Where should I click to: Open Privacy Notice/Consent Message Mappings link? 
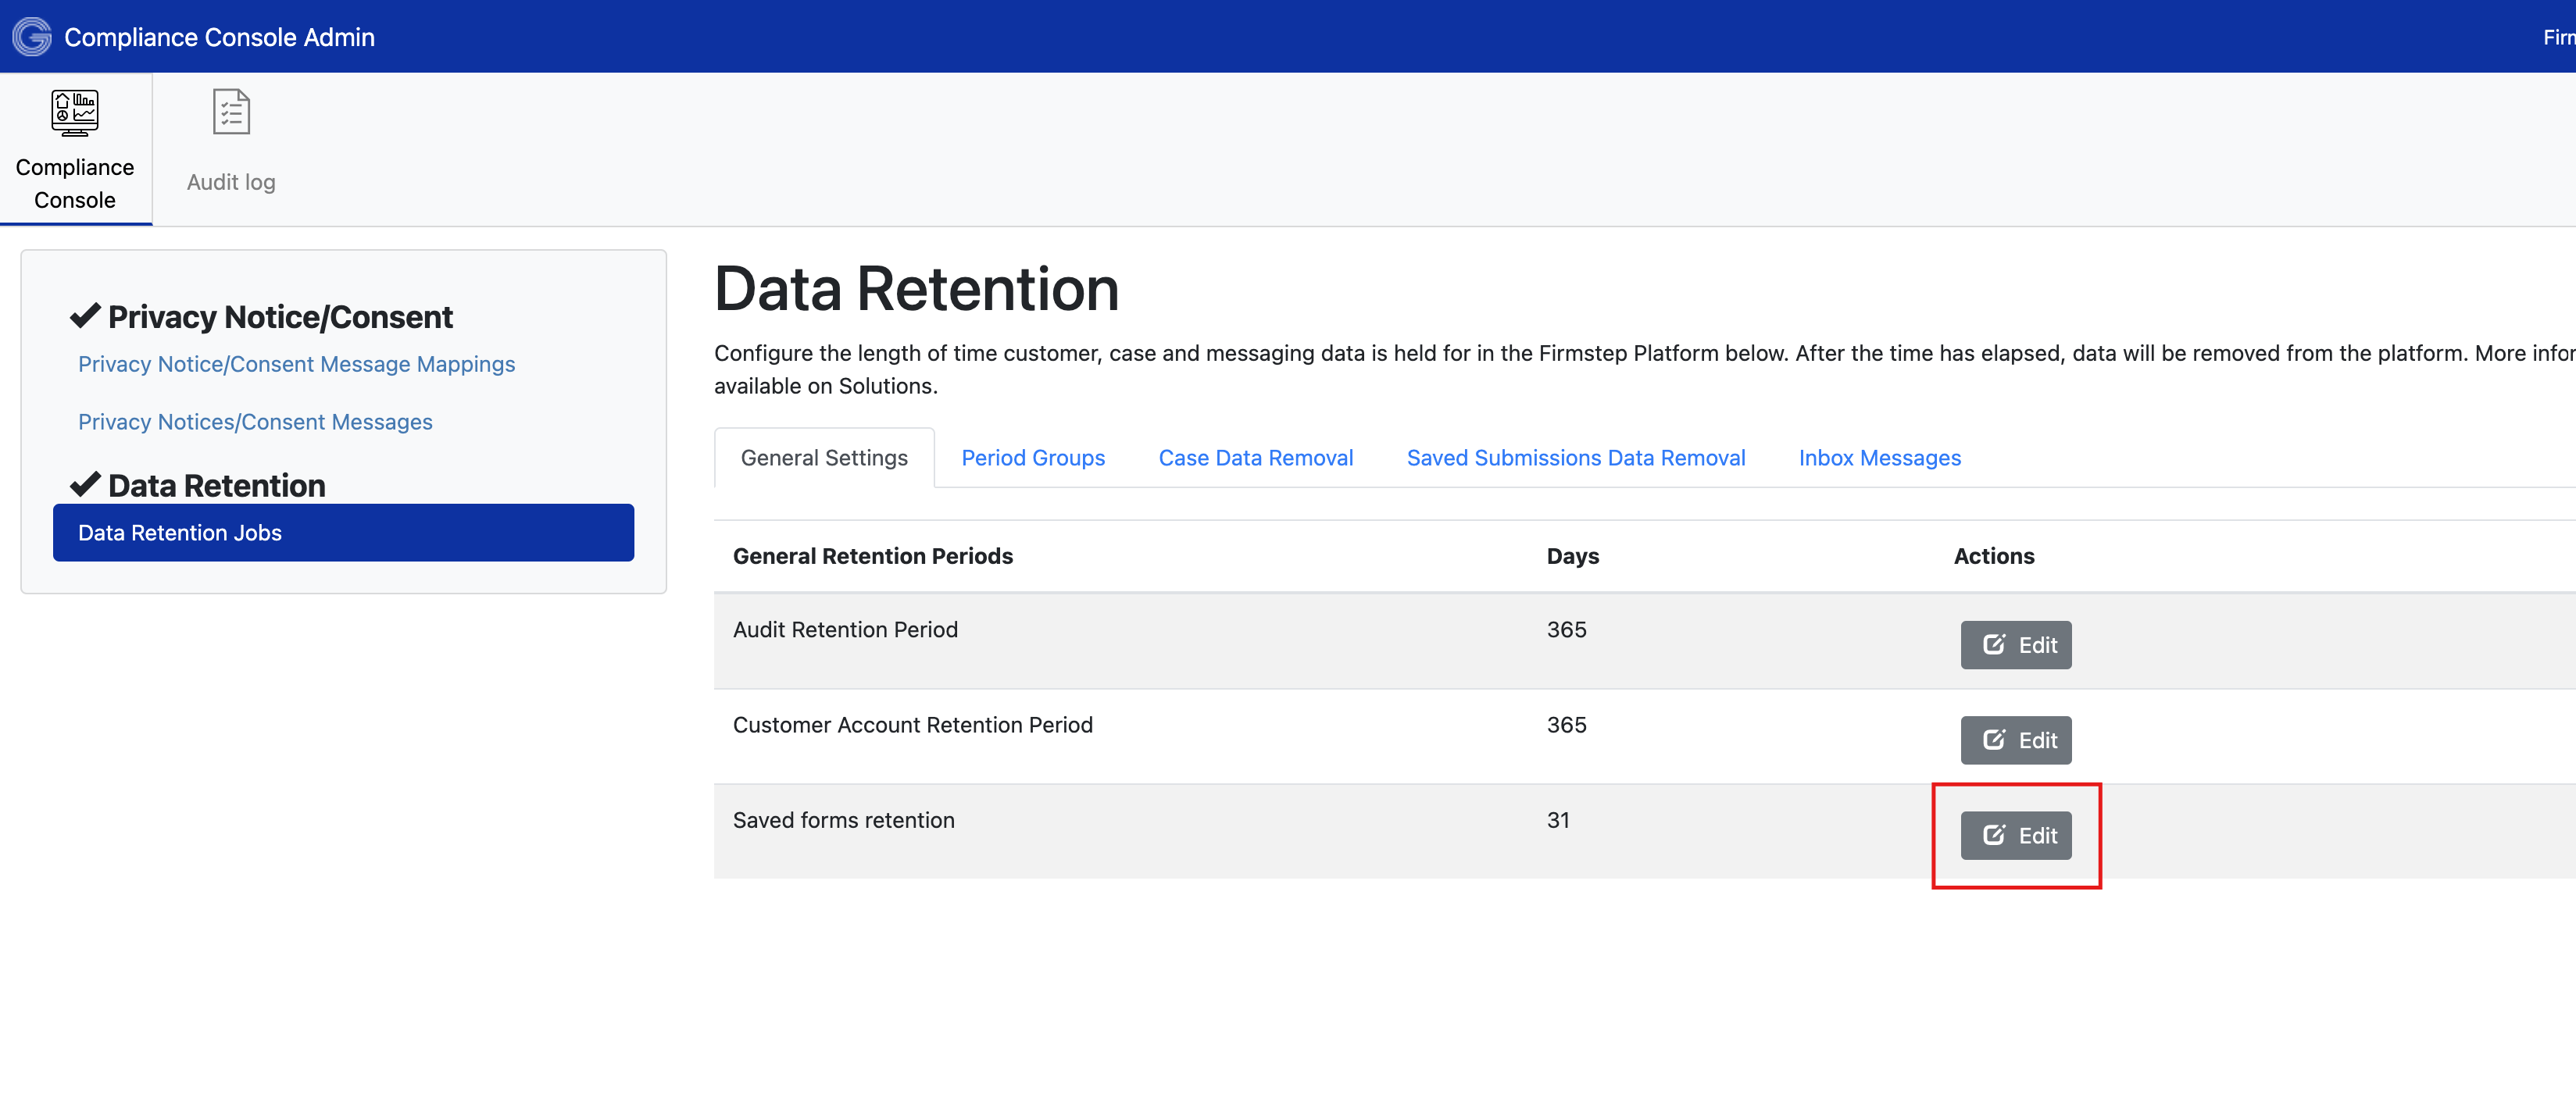point(296,364)
